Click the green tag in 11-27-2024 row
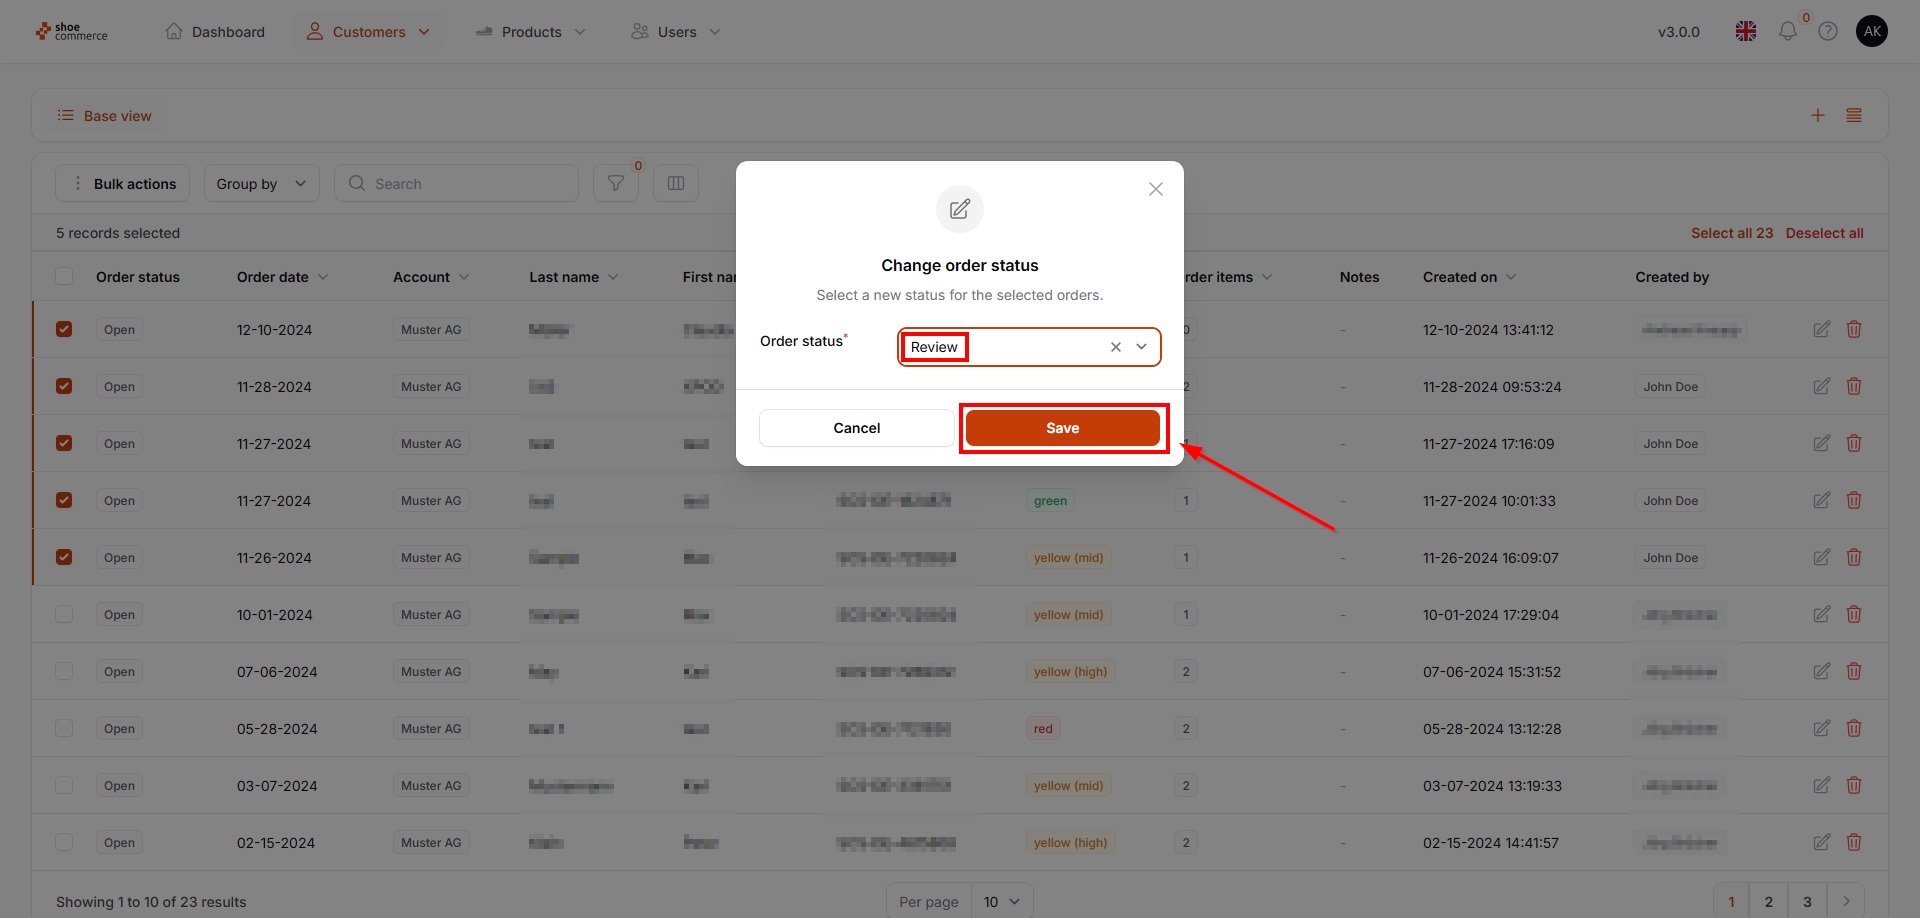 pos(1050,500)
